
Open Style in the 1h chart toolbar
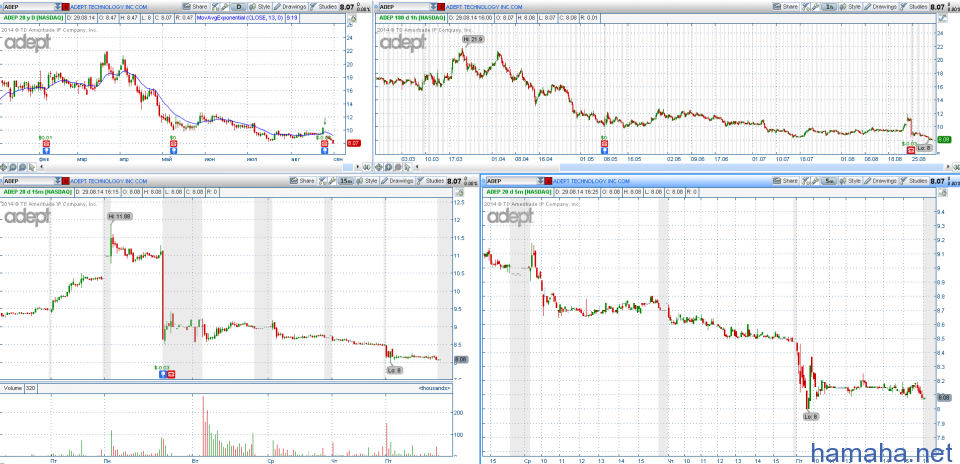tap(850, 6)
